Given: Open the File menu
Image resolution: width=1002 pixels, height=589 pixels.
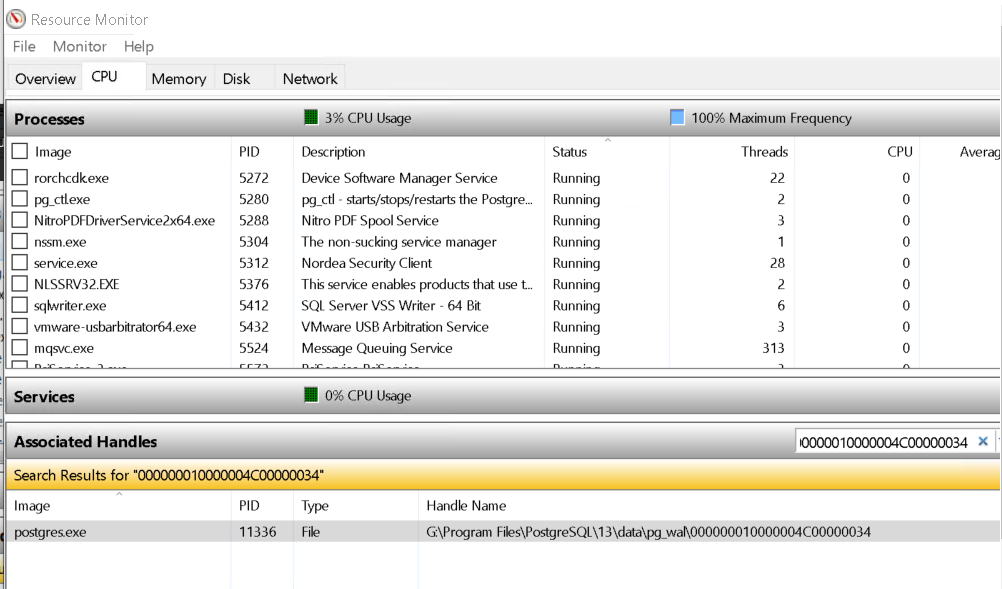Looking at the screenshot, I should click(x=24, y=46).
